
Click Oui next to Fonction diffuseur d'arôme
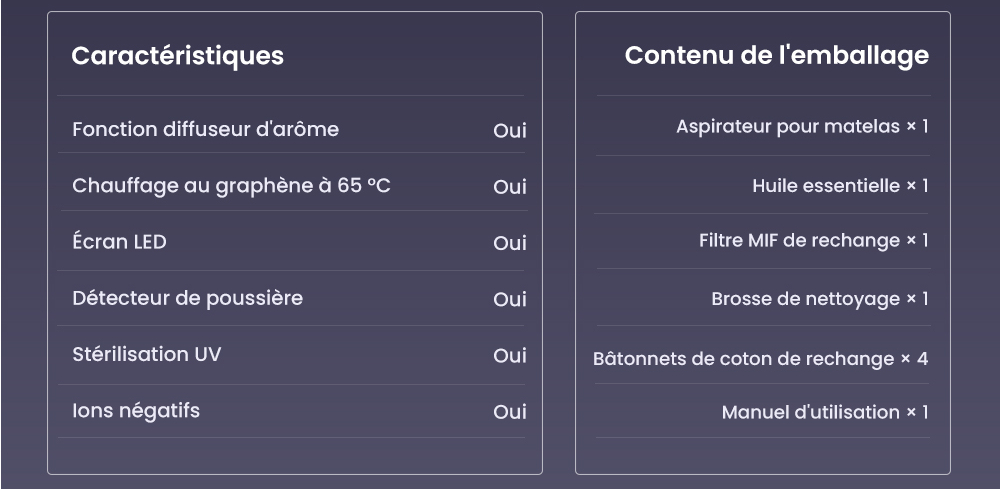coord(510,131)
